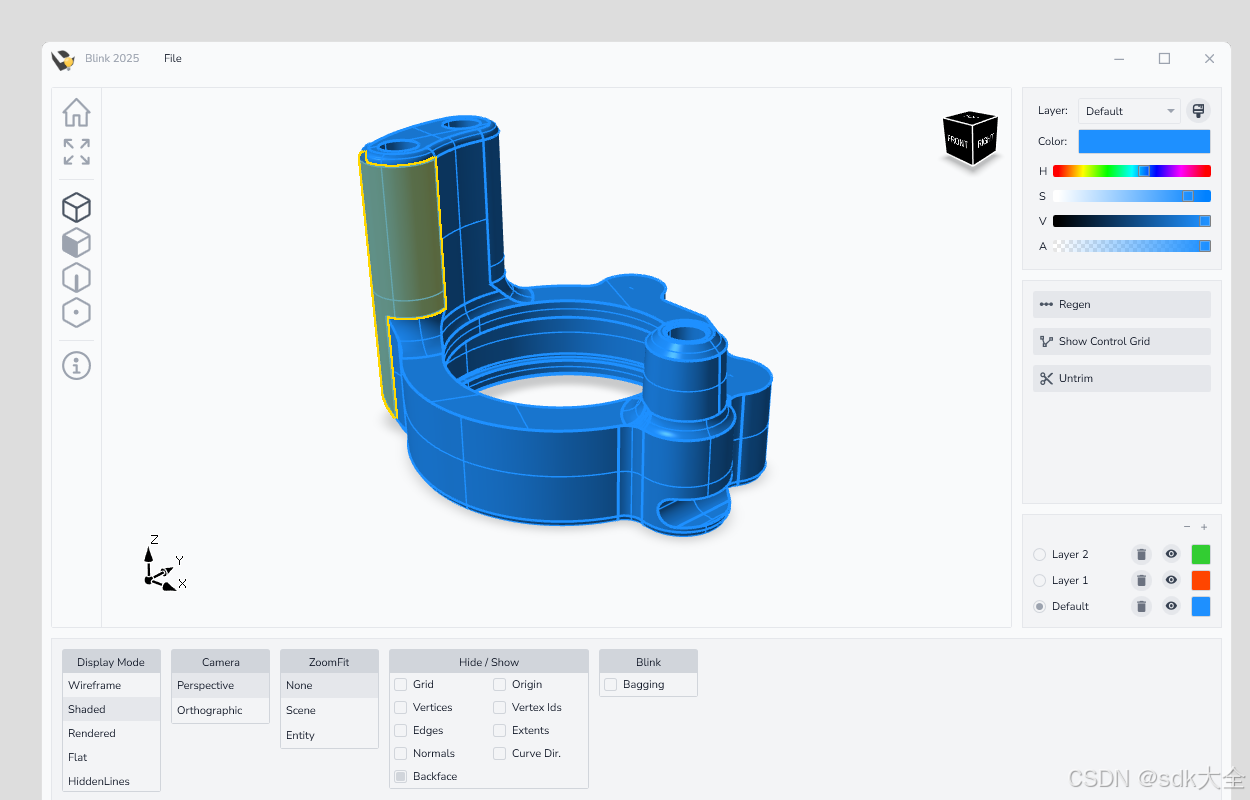Click the Blink app logo
The height and width of the screenshot is (800, 1250).
pyautogui.click(x=64, y=59)
